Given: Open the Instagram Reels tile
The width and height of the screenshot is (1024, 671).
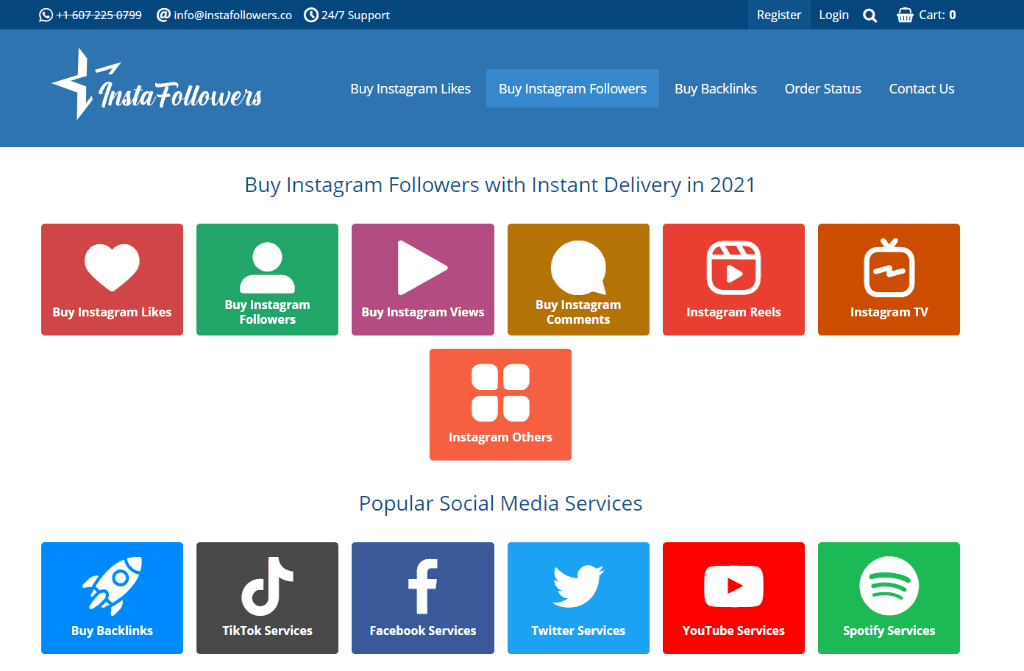Looking at the screenshot, I should (733, 280).
